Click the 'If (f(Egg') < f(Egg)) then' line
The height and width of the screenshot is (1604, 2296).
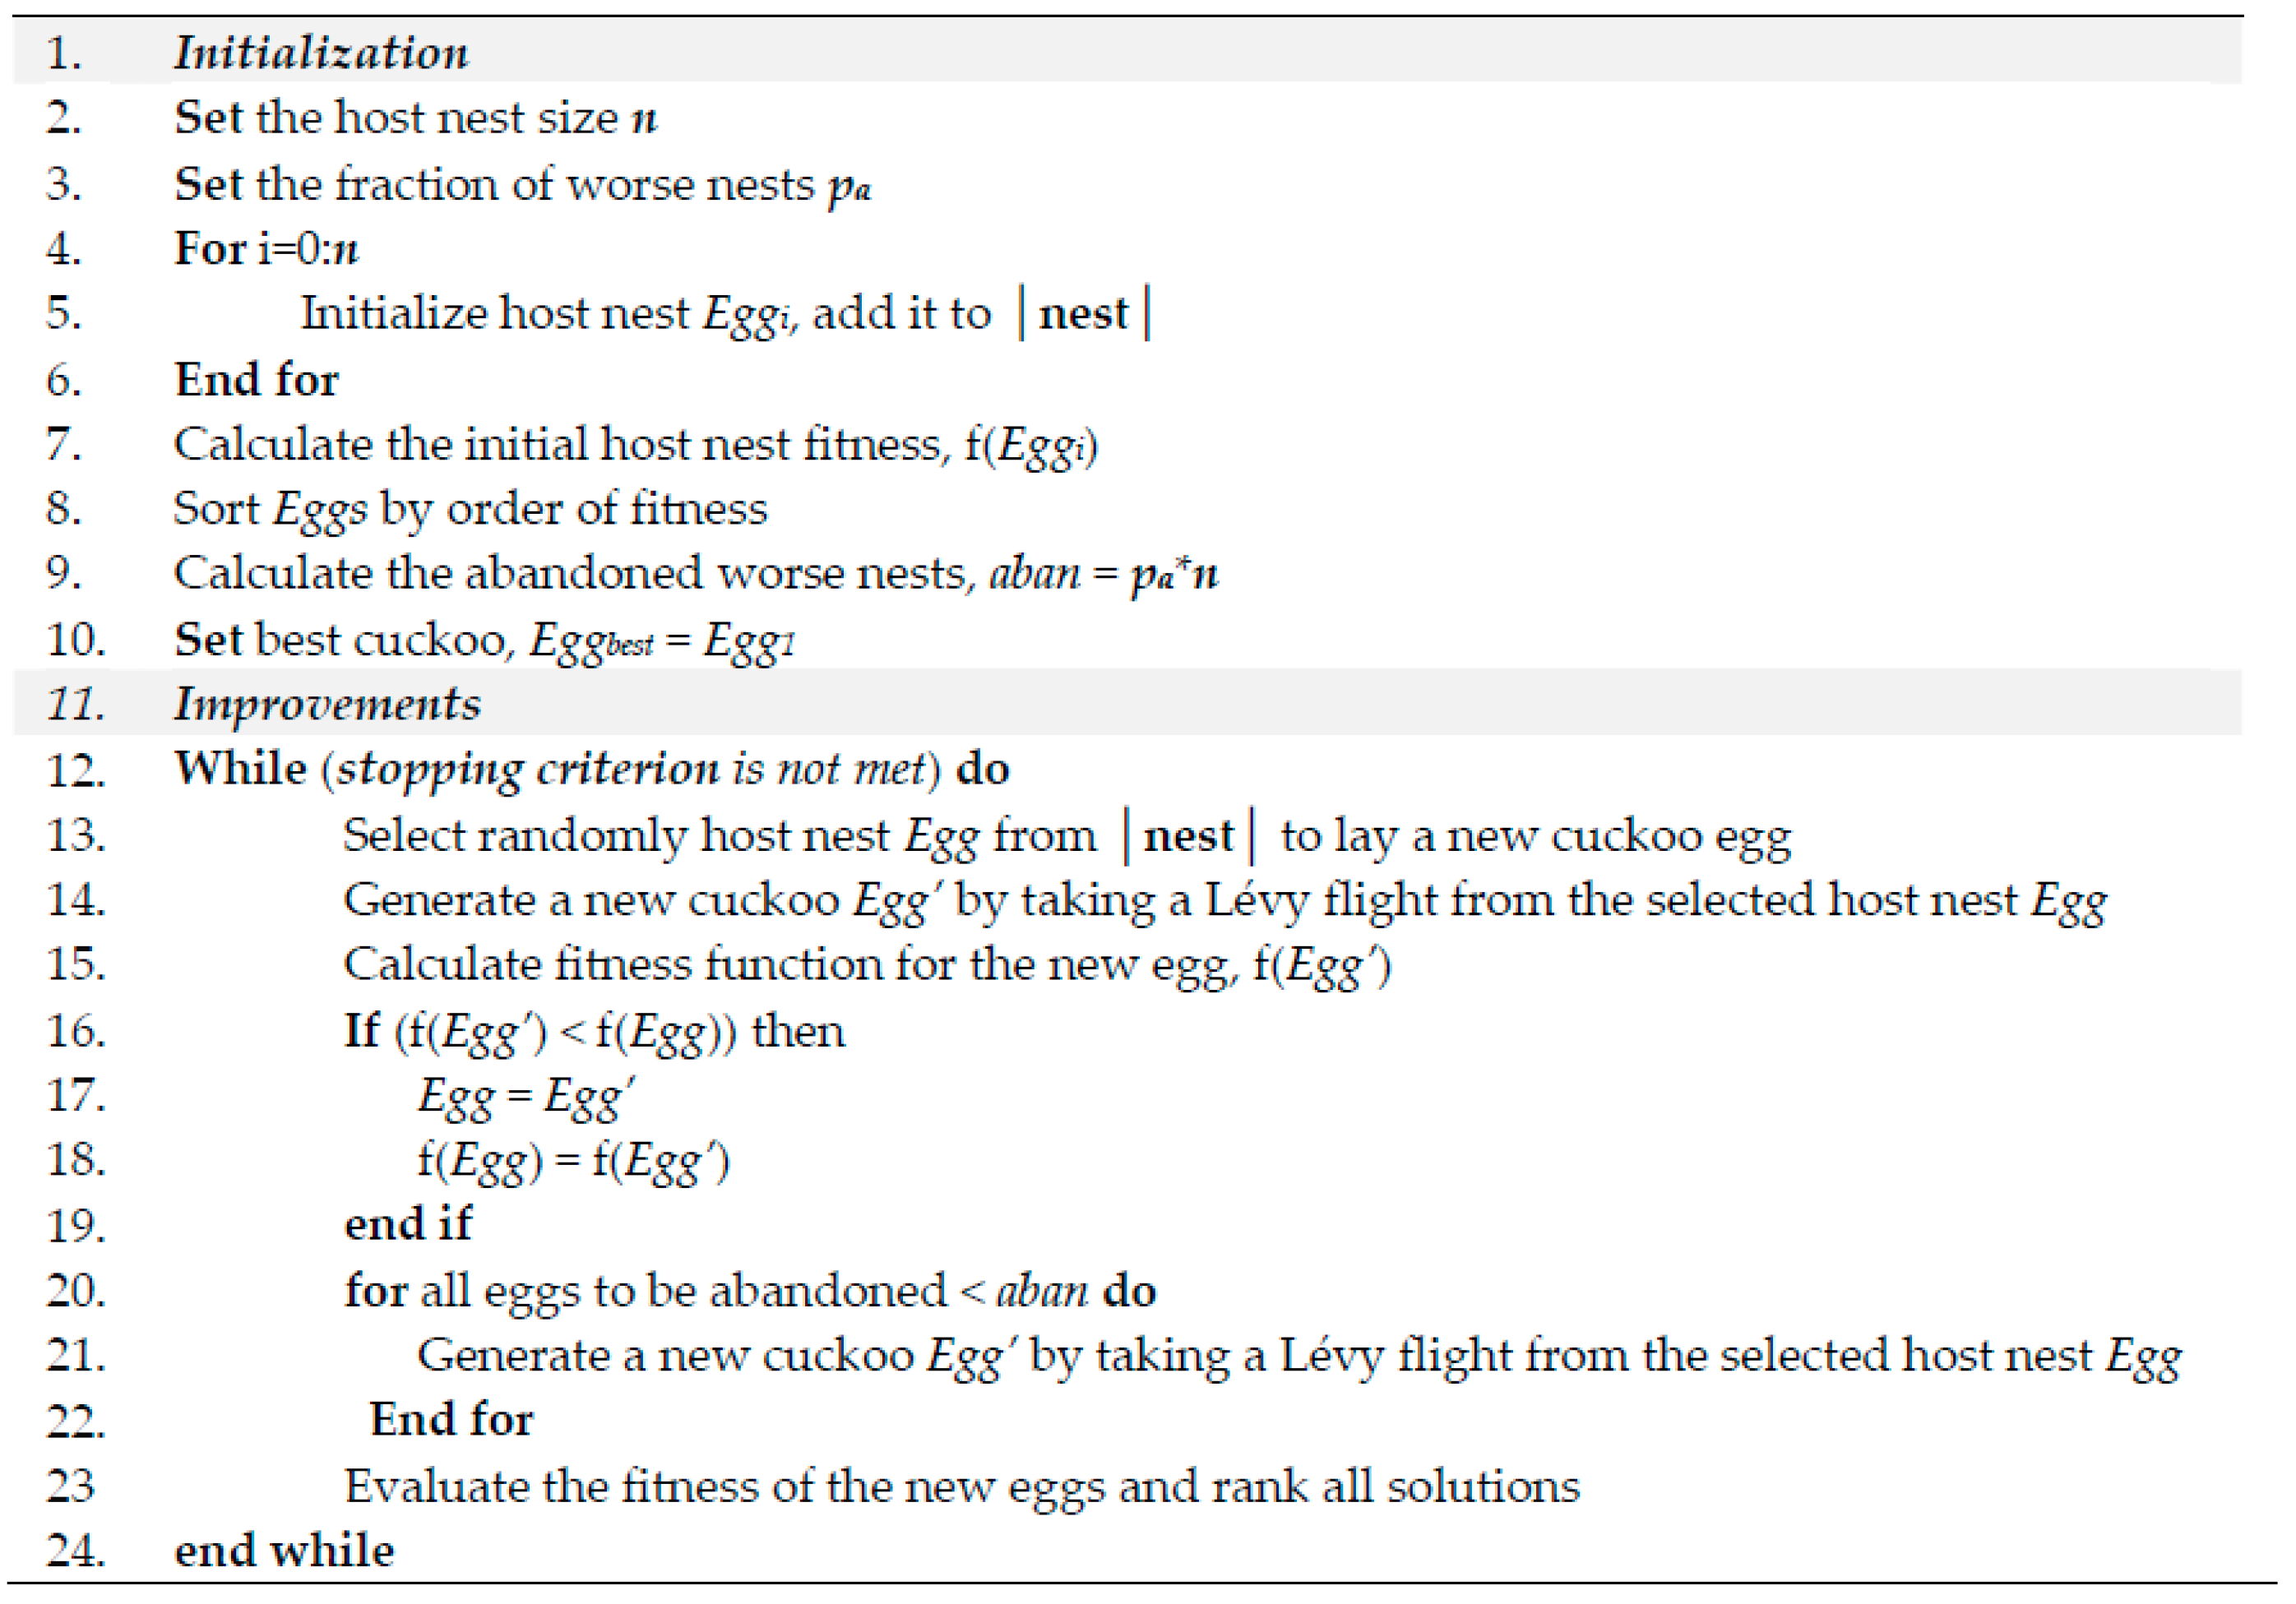click(x=594, y=1031)
